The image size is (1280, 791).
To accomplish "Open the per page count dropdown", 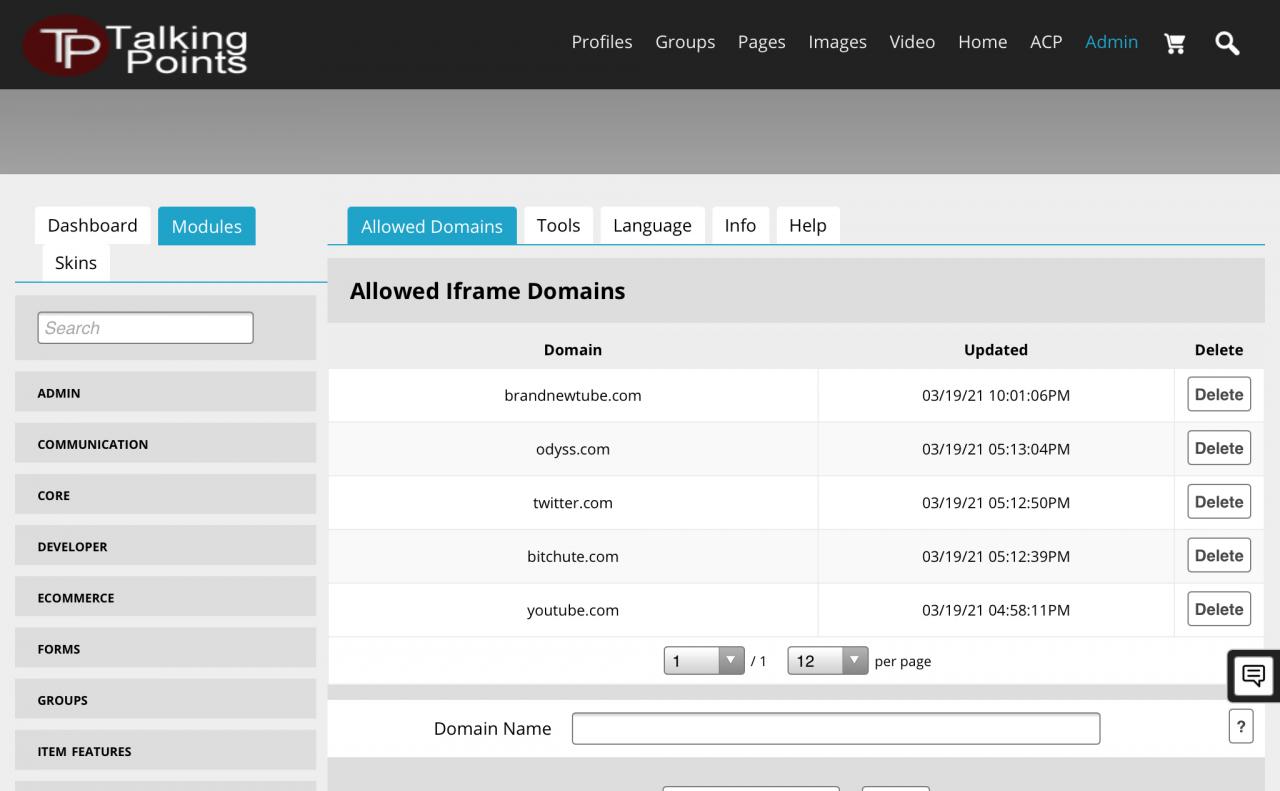I will tap(827, 661).
